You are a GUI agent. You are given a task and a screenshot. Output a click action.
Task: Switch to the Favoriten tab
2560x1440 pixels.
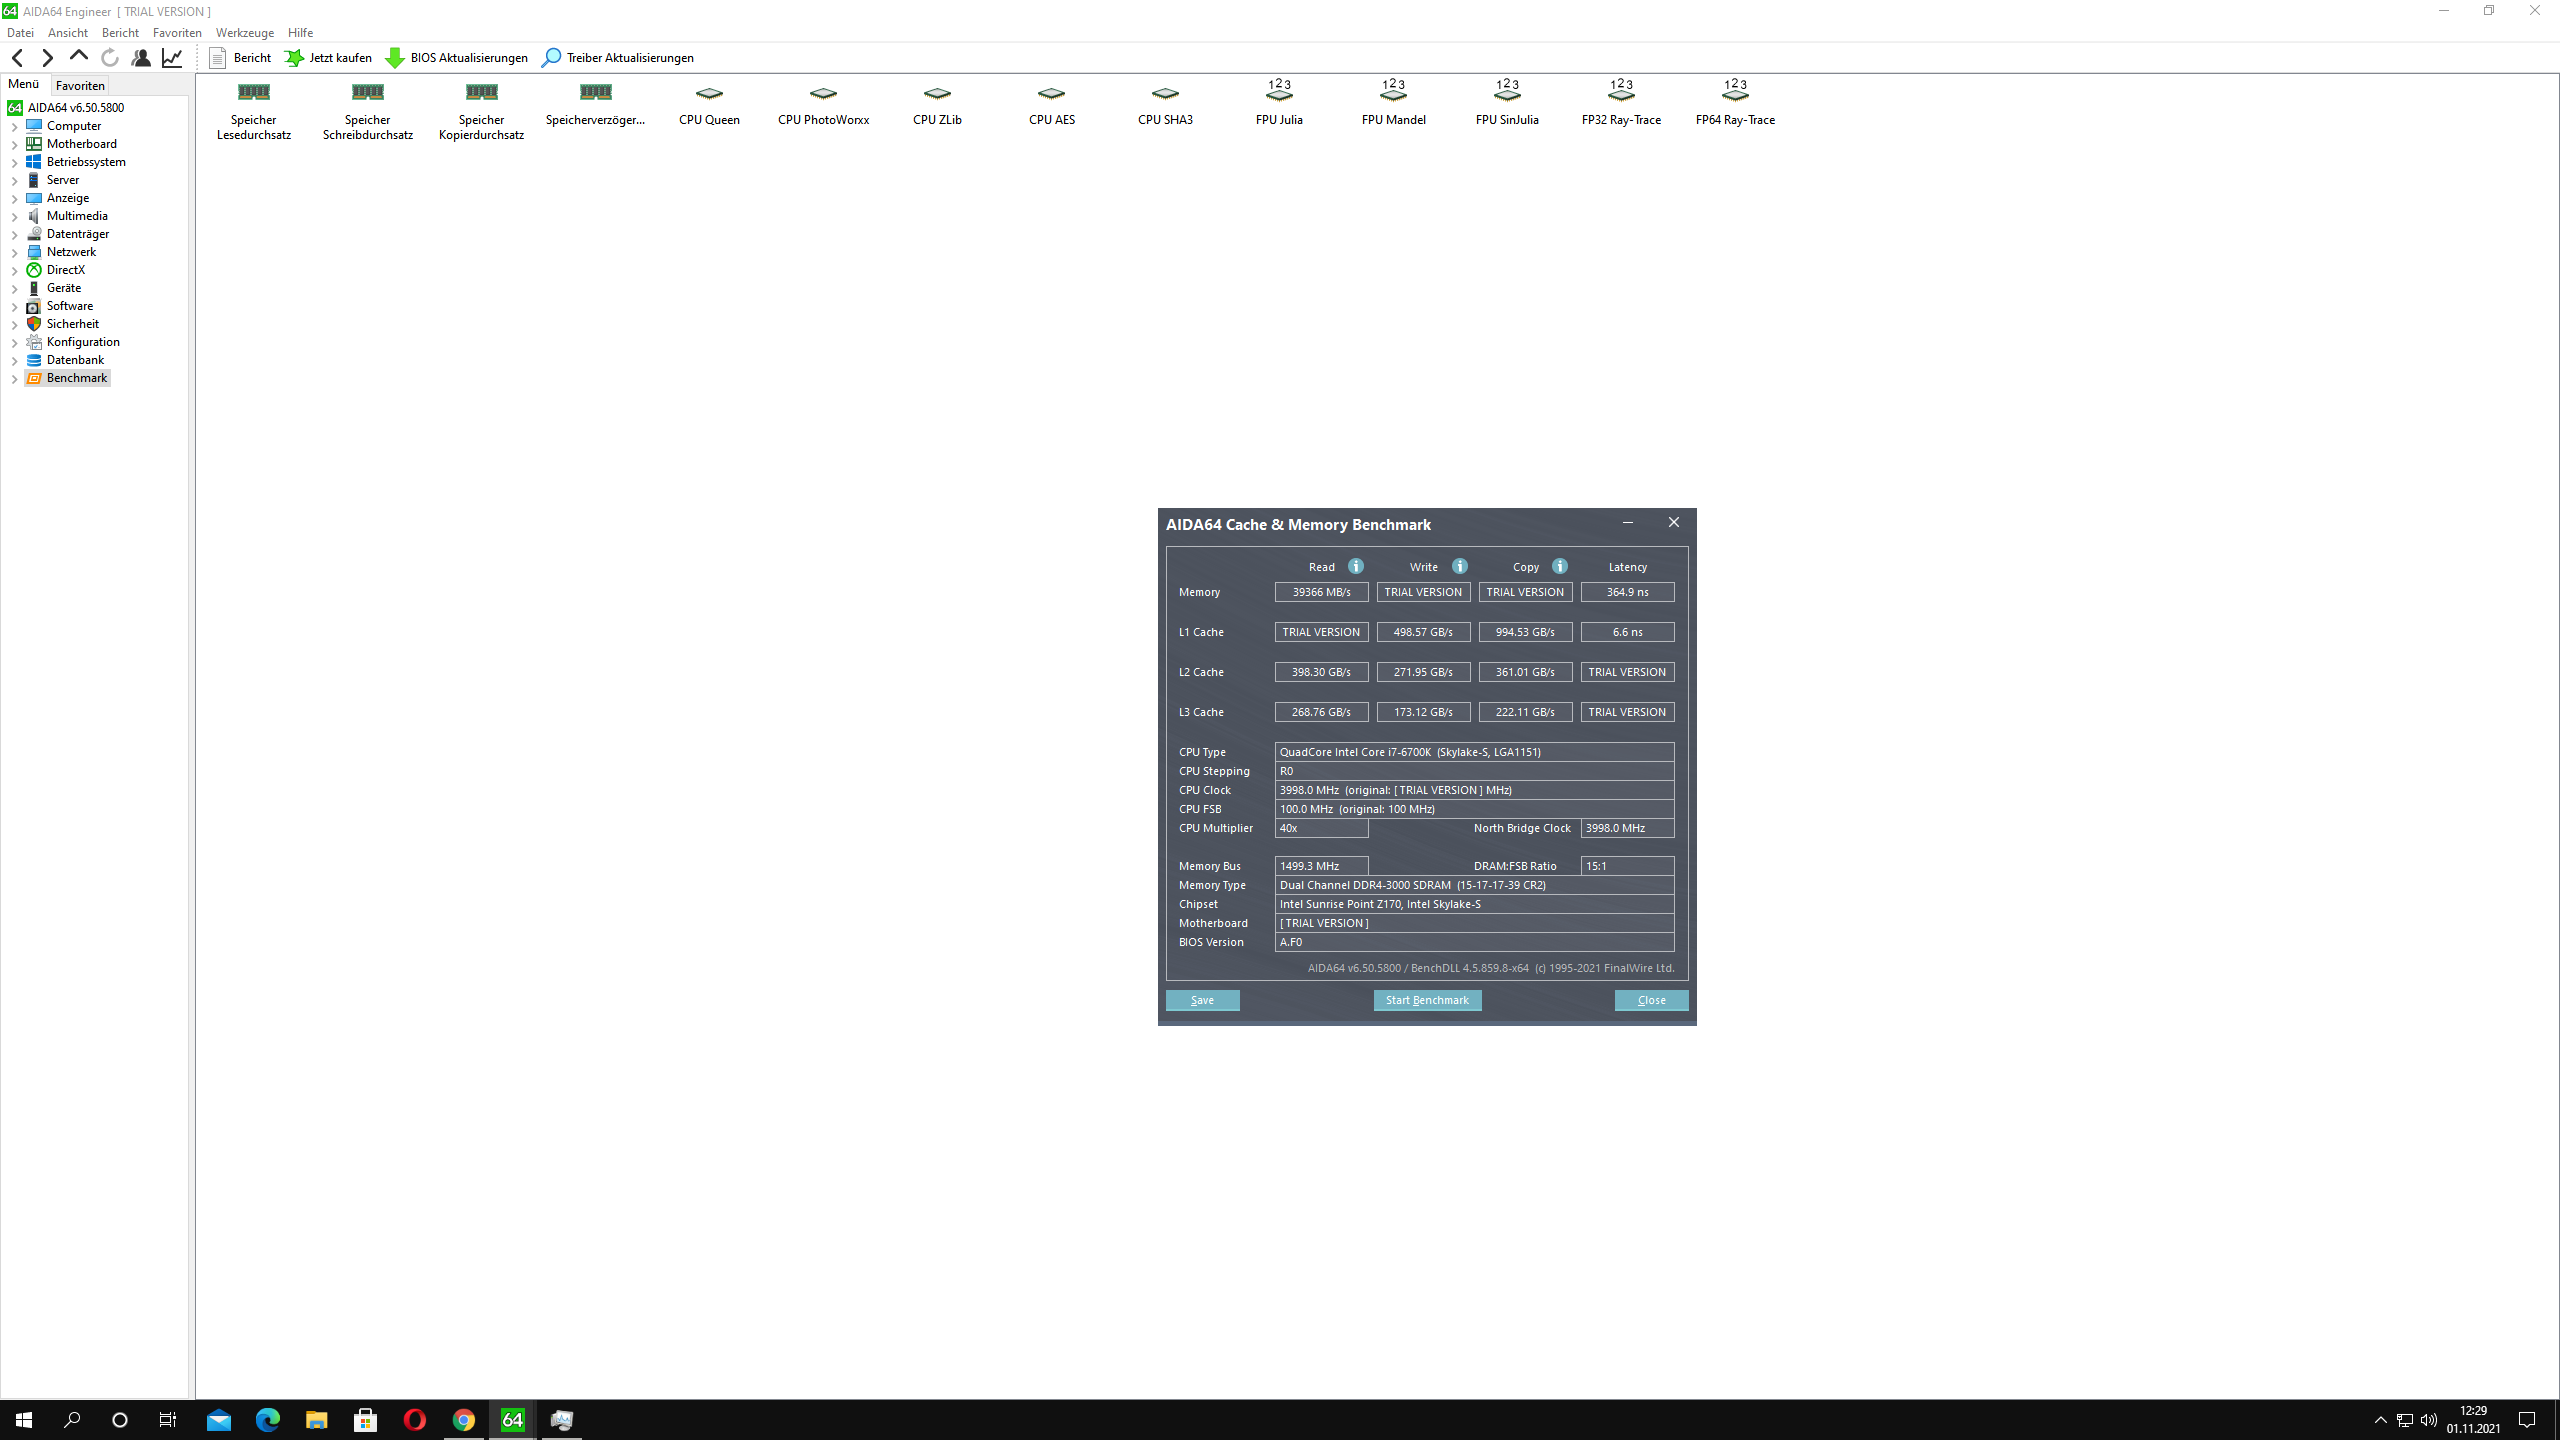pyautogui.click(x=80, y=86)
